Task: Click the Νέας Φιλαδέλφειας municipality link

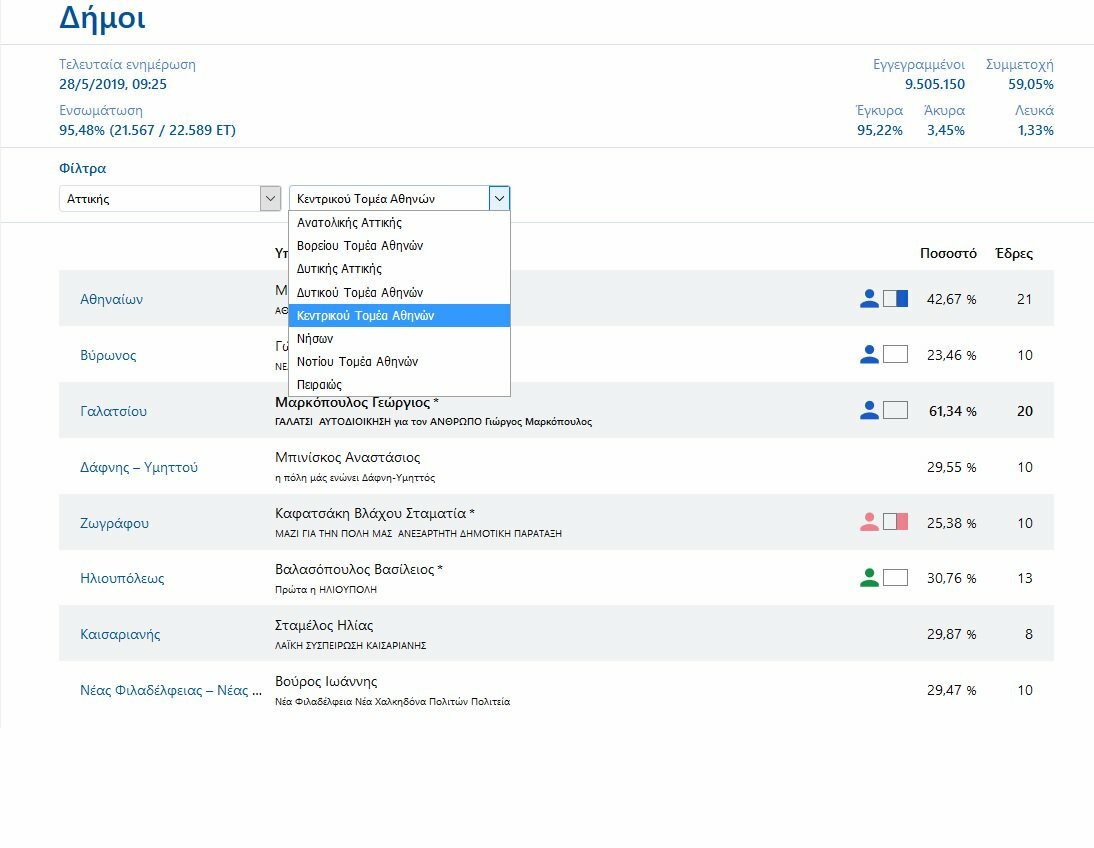Action: pos(164,690)
